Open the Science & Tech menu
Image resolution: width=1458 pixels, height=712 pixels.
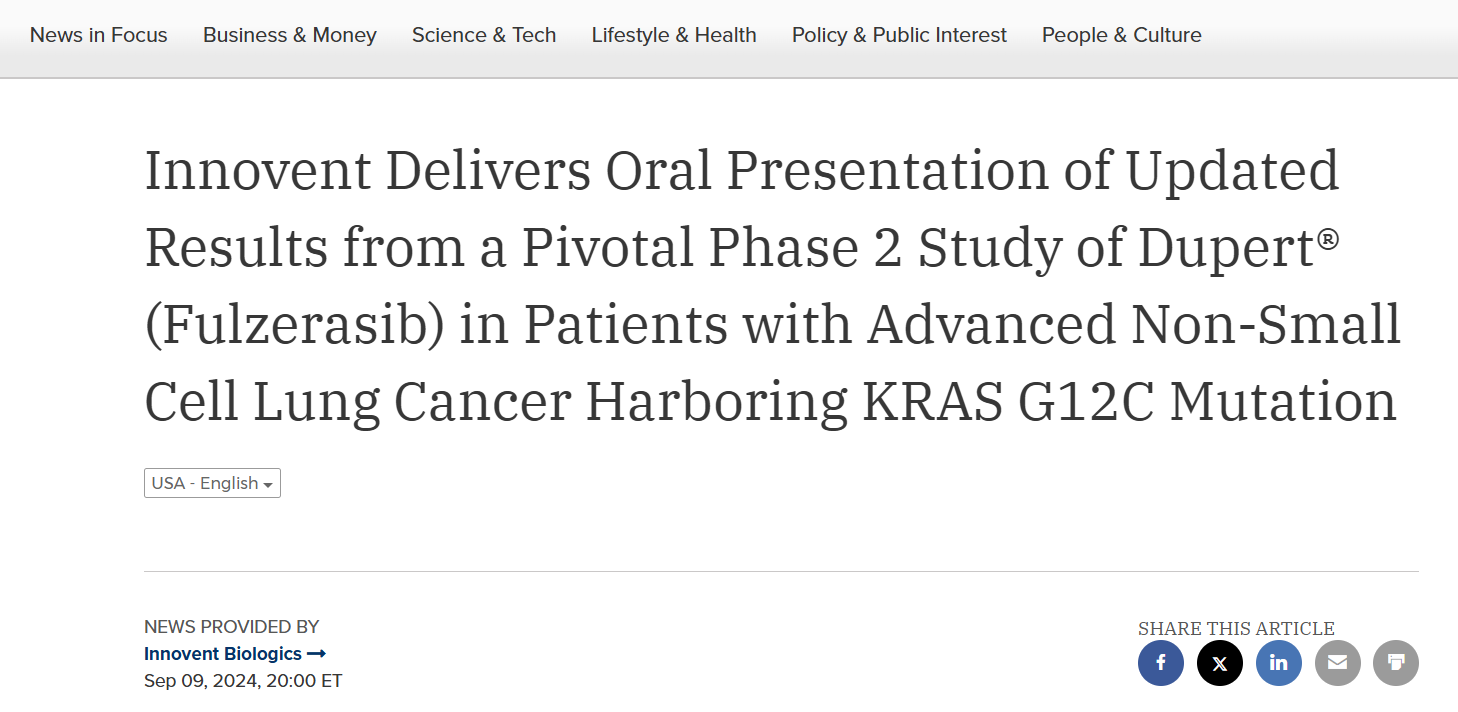[x=484, y=35]
